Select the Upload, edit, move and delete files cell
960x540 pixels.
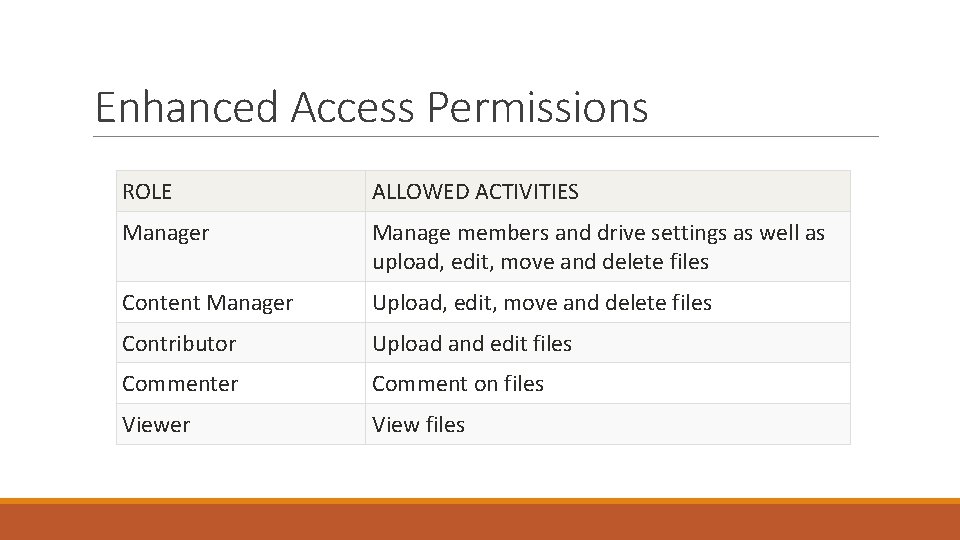pyautogui.click(x=607, y=302)
